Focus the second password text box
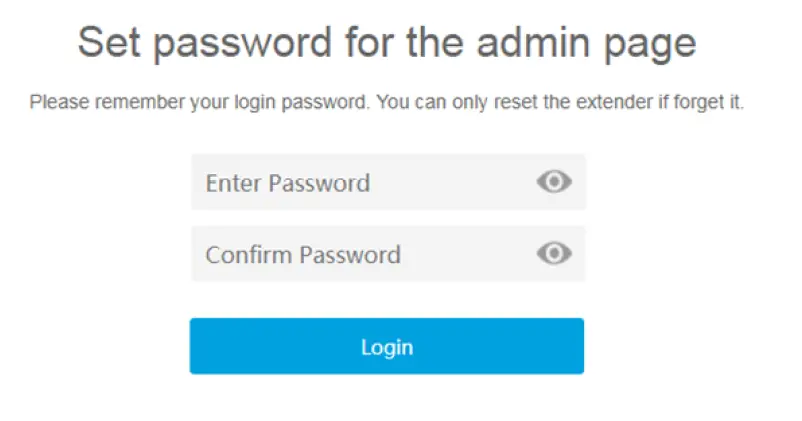The image size is (802, 421). pyautogui.click(x=360, y=254)
